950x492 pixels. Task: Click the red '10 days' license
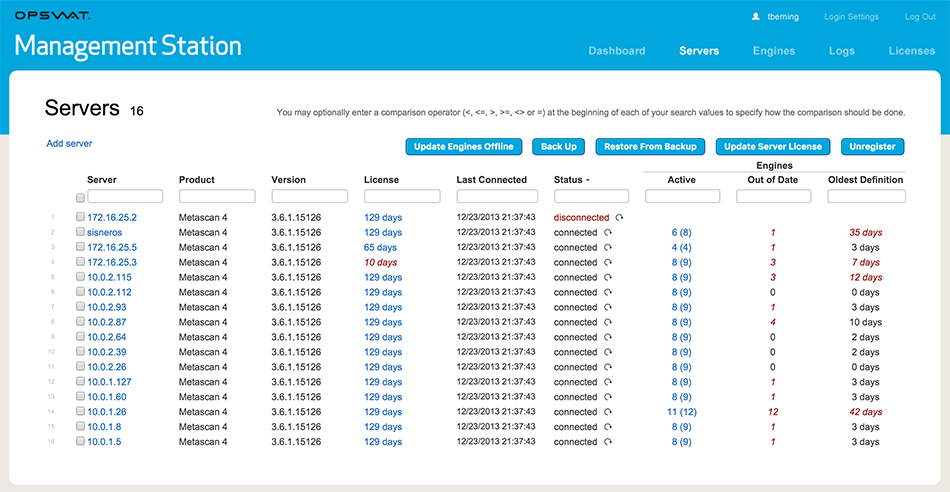click(380, 262)
